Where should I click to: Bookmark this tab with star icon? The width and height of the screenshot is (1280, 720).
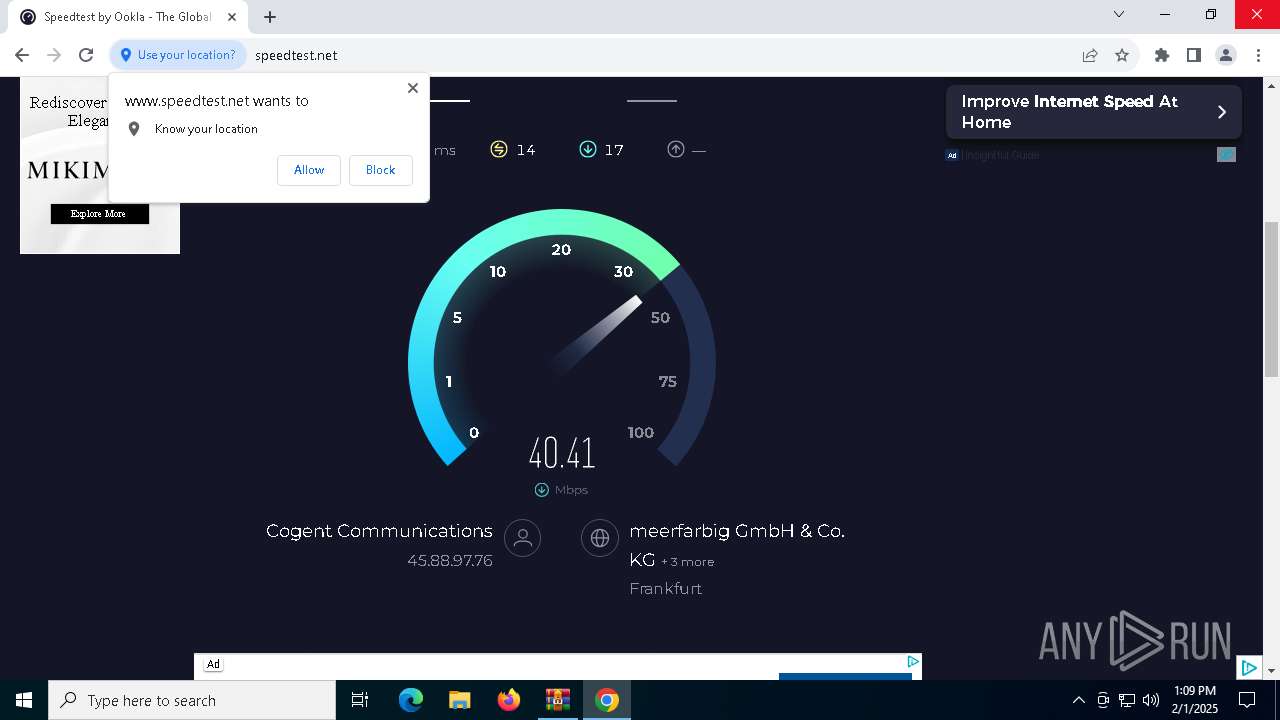click(1122, 55)
